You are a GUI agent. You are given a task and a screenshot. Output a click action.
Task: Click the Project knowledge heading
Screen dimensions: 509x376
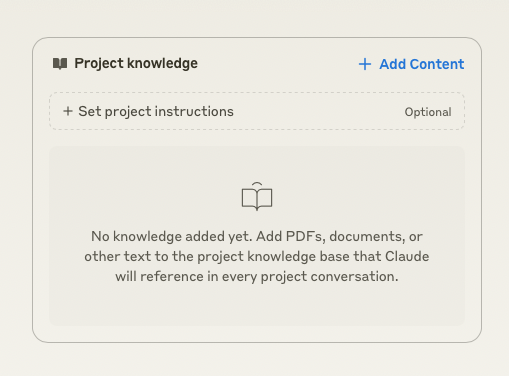(136, 63)
